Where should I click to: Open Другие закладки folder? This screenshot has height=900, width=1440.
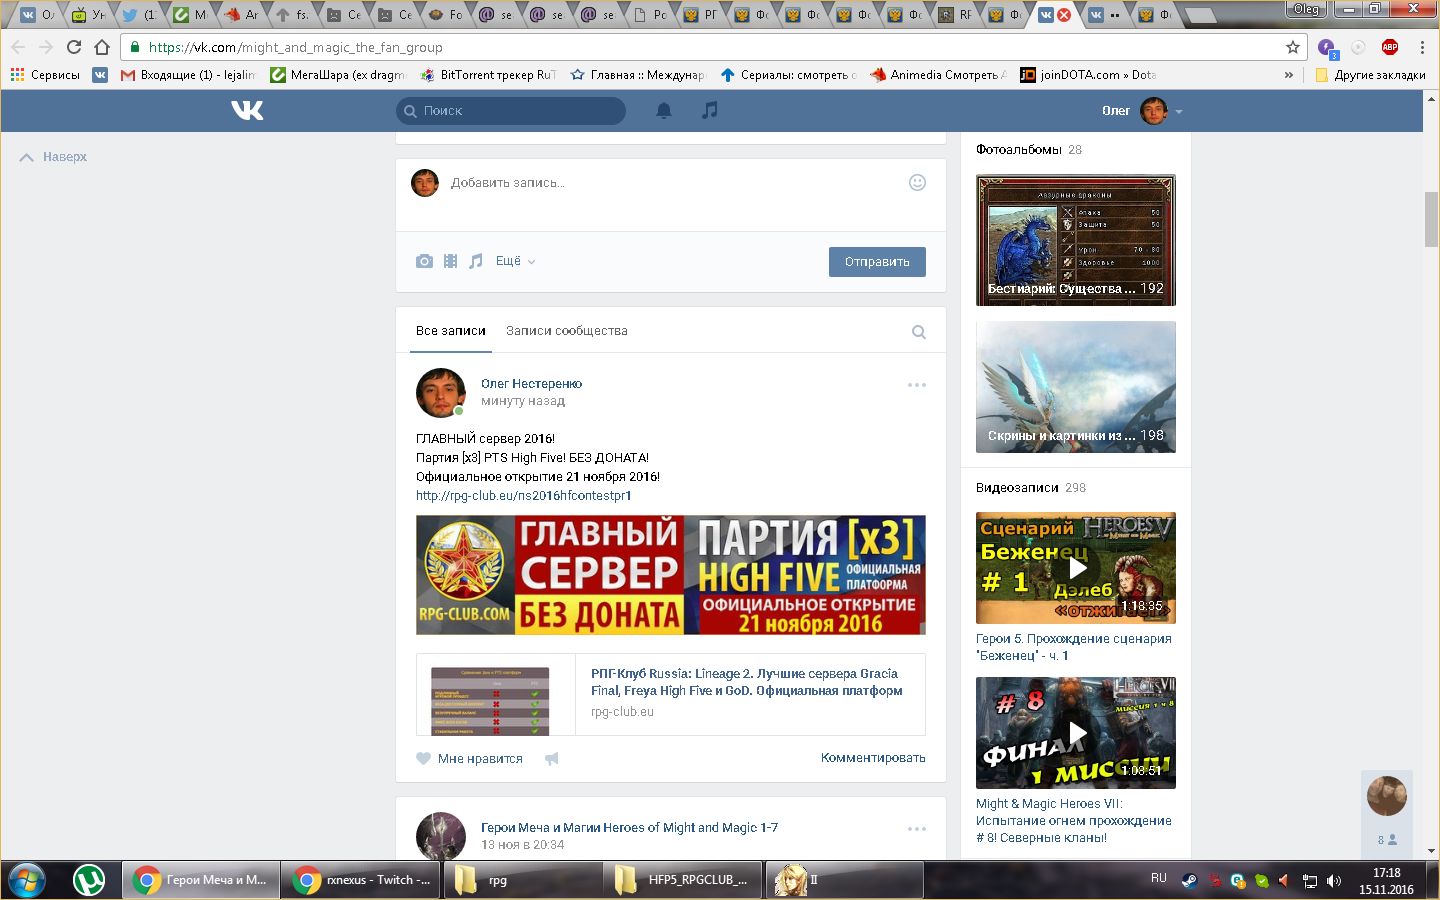click(1370, 75)
